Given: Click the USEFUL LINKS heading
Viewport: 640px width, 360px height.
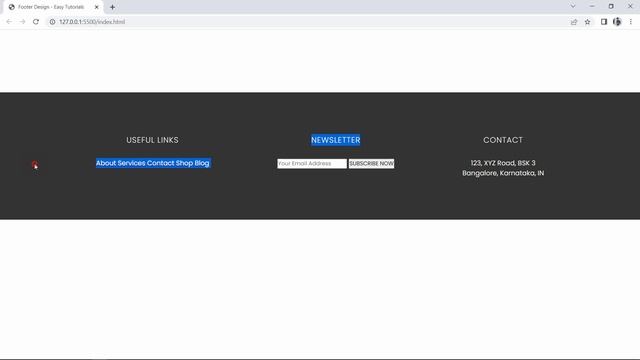Looking at the screenshot, I should 152,140.
